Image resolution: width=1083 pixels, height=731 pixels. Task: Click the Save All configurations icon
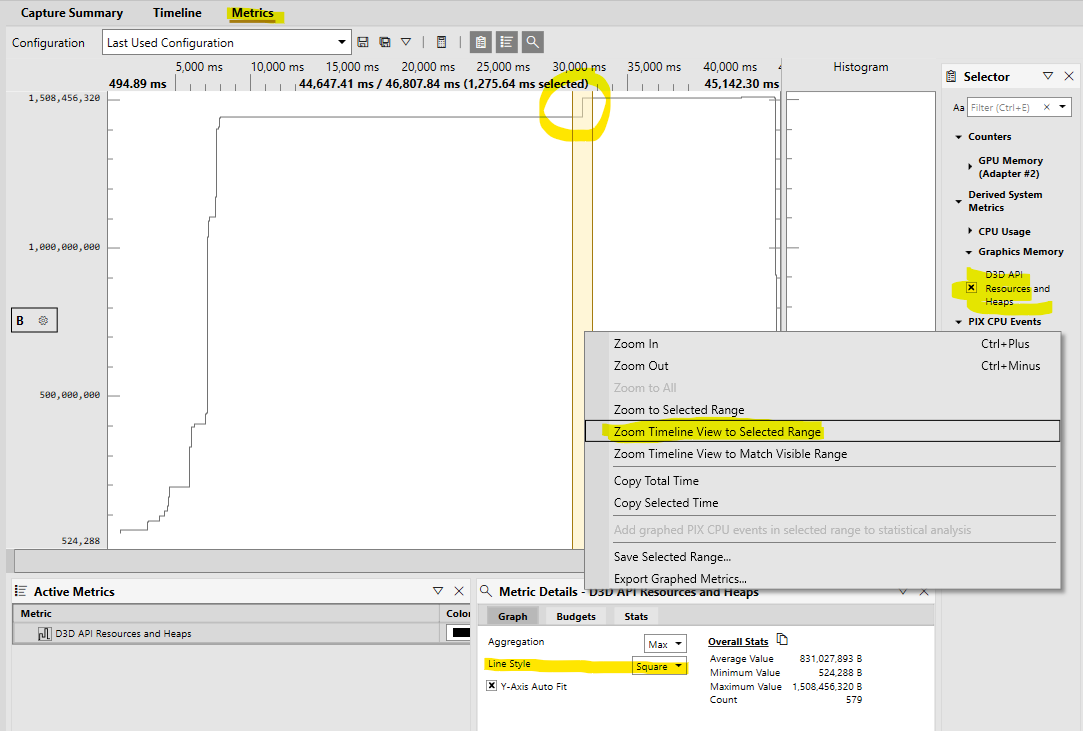pyautogui.click(x=385, y=42)
